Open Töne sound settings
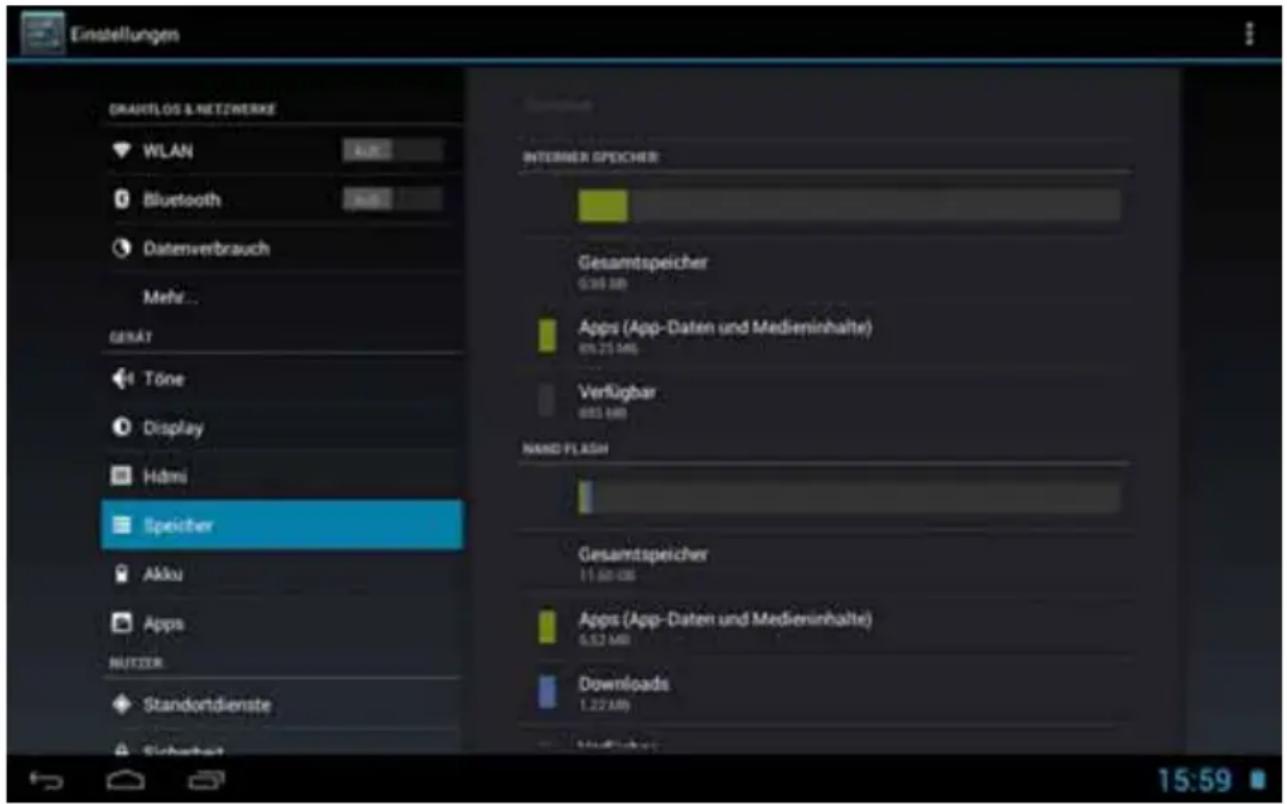This screenshot has width=1287, height=804. (x=282, y=379)
